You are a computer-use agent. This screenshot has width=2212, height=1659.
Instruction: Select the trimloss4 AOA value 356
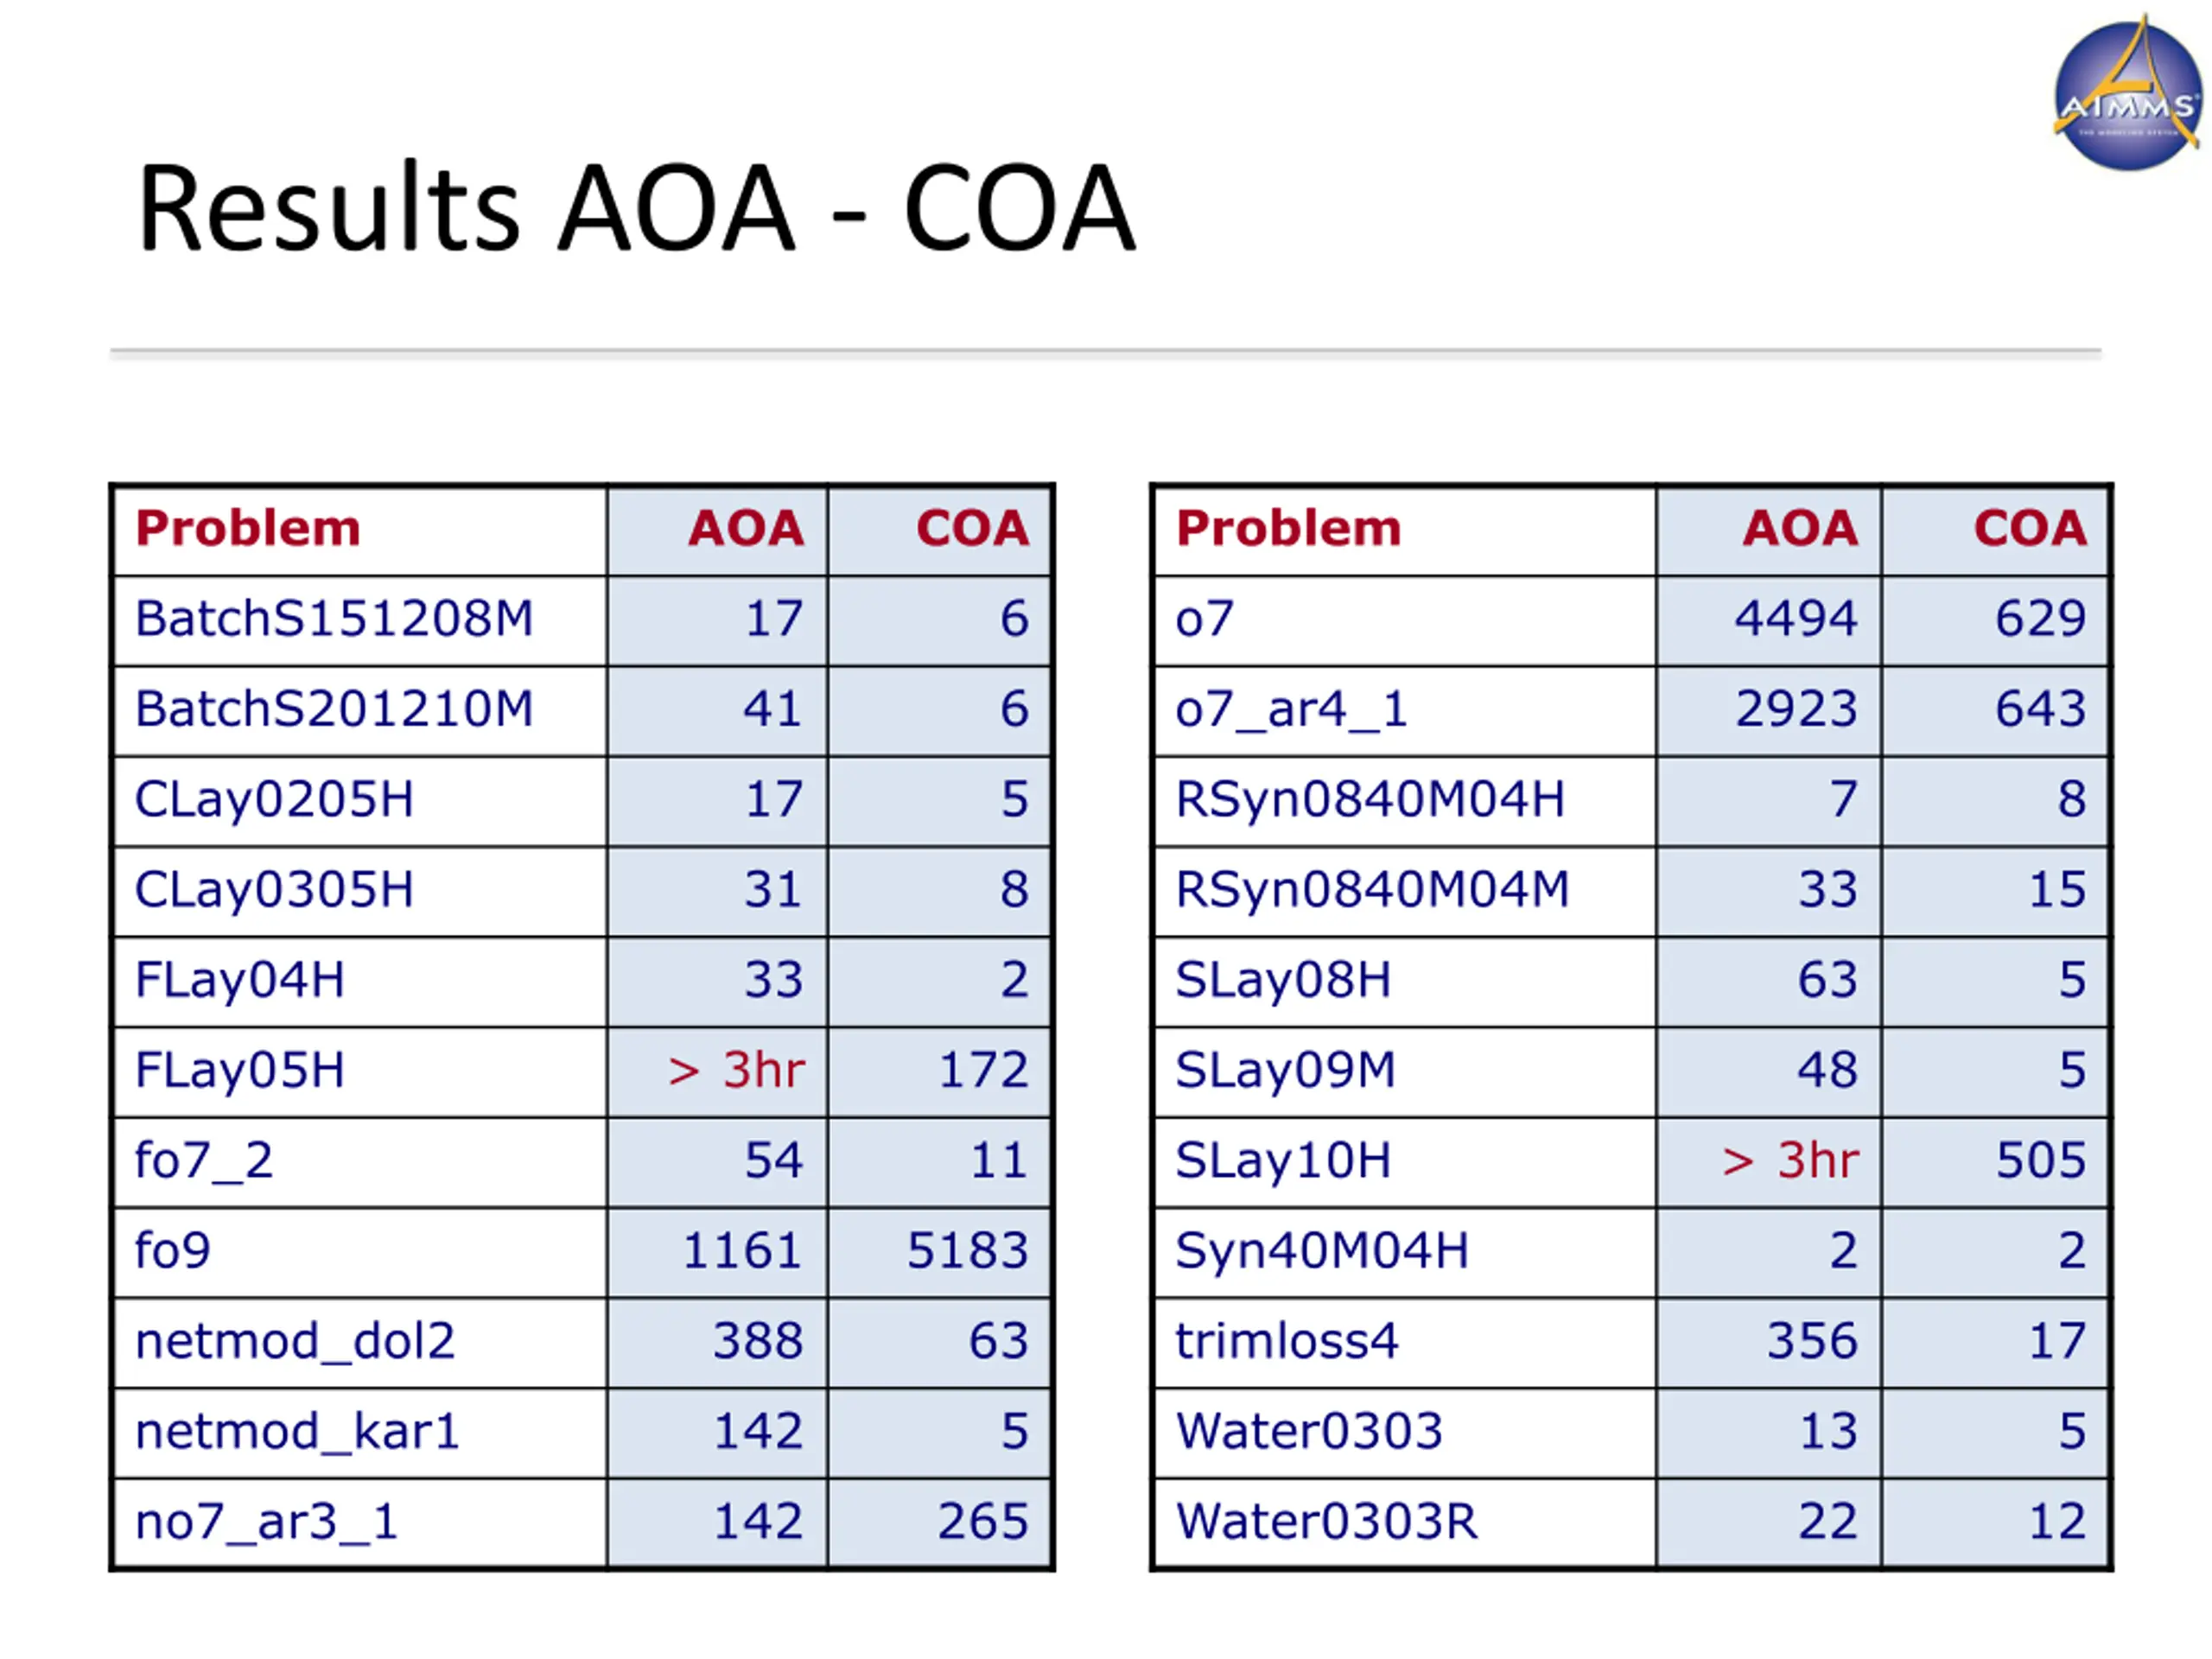(x=1812, y=1341)
